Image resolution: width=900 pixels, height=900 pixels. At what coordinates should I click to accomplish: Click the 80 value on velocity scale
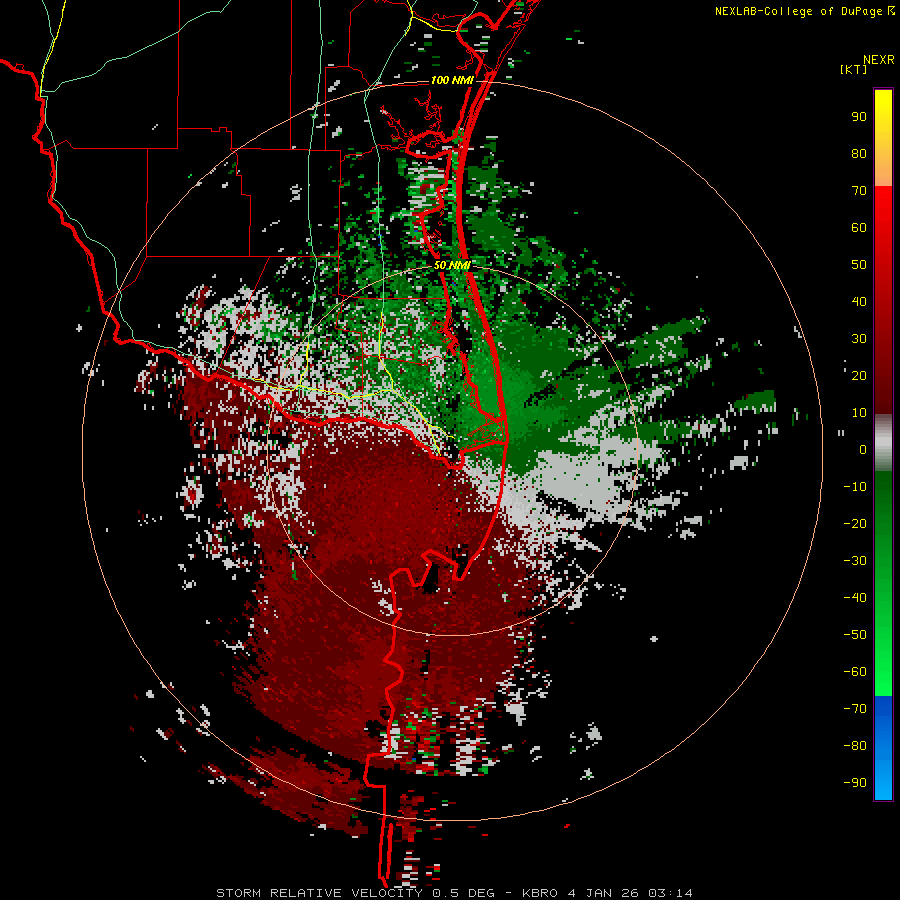point(859,154)
